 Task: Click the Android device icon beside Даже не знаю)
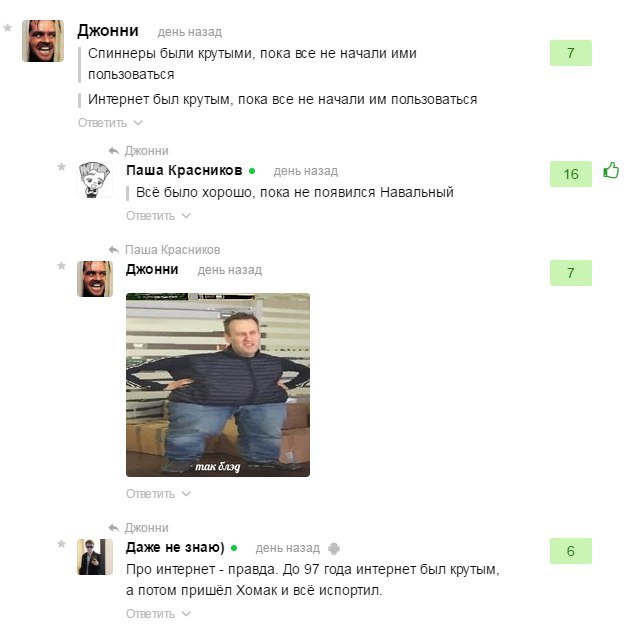pos(334,548)
